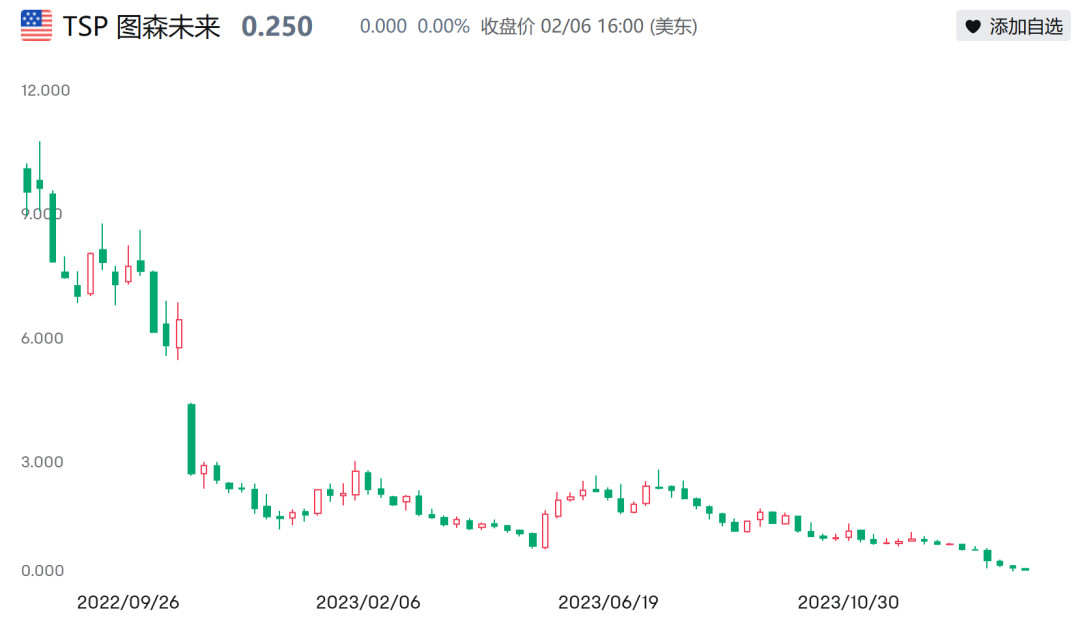Click the price change value 0.000
This screenshot has height=632, width=1080.
tap(383, 27)
